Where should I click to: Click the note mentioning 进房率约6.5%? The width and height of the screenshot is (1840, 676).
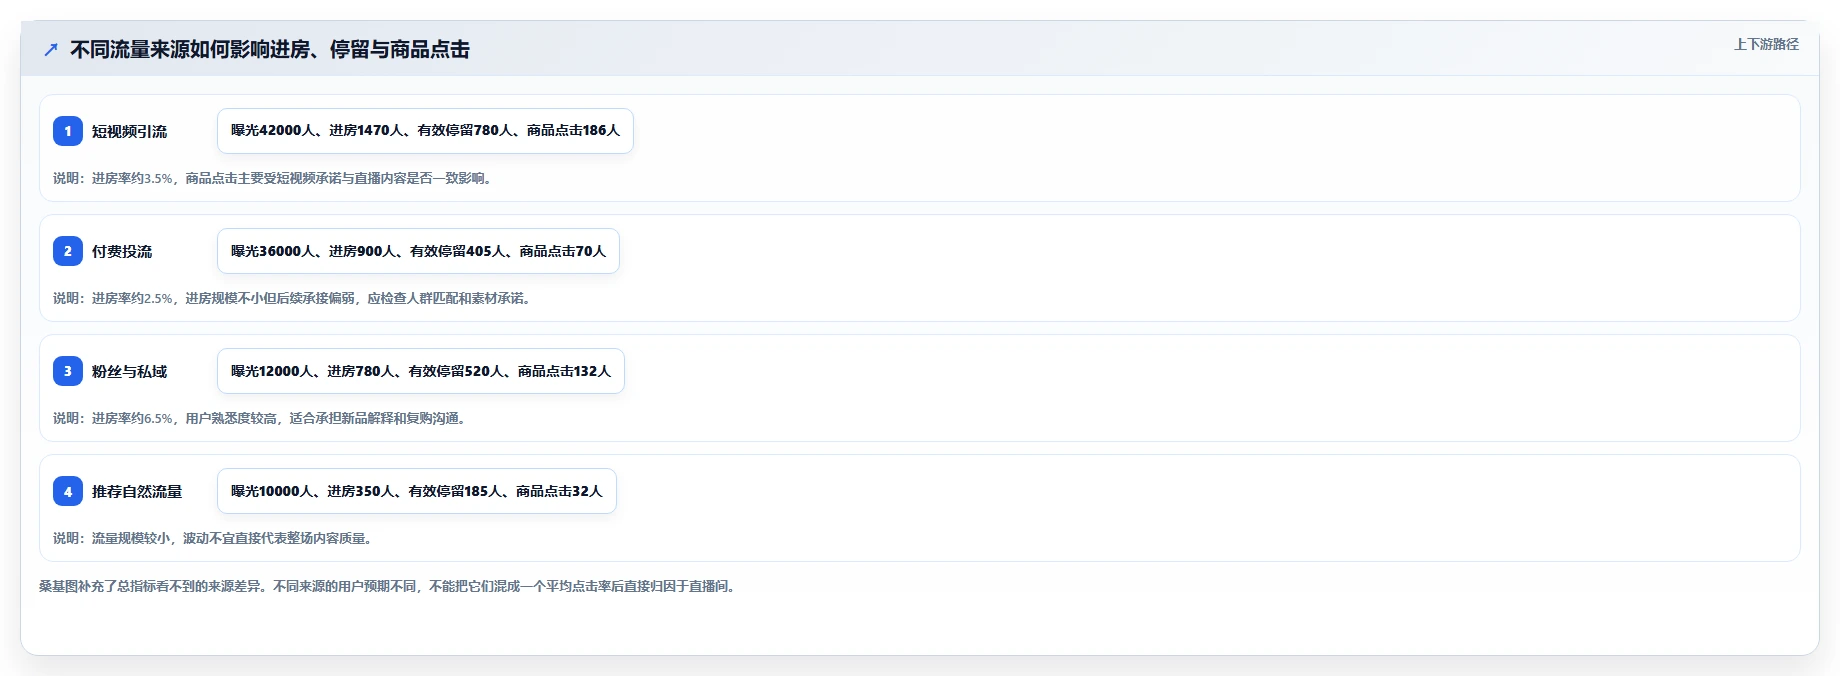(261, 418)
